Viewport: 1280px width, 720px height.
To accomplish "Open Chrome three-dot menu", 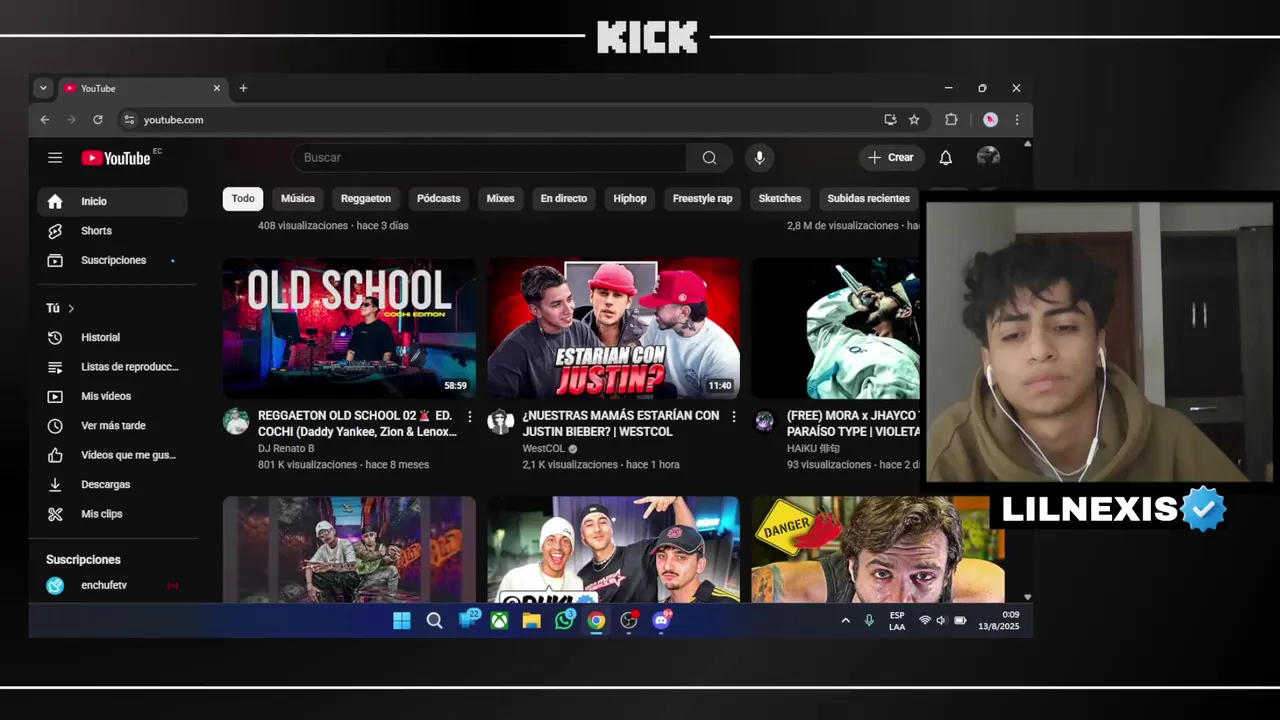I will tap(1017, 120).
